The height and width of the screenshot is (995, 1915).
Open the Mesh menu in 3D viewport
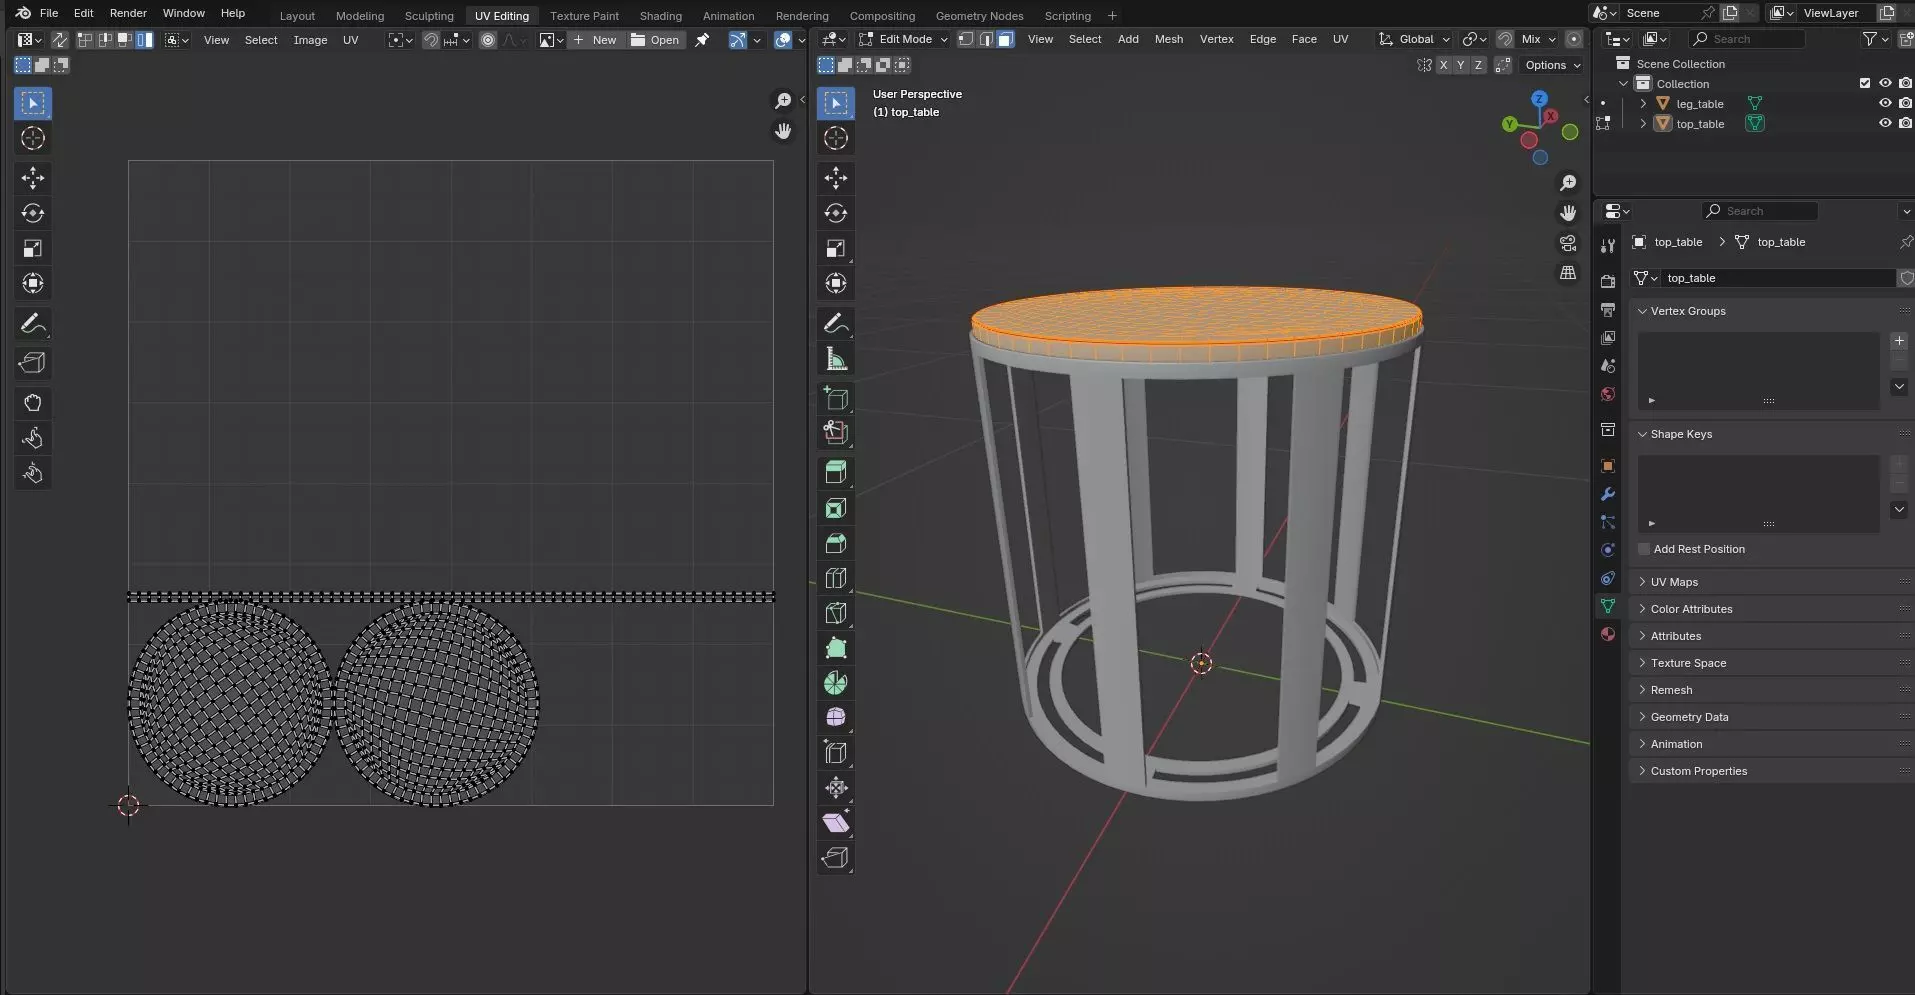pyautogui.click(x=1168, y=39)
